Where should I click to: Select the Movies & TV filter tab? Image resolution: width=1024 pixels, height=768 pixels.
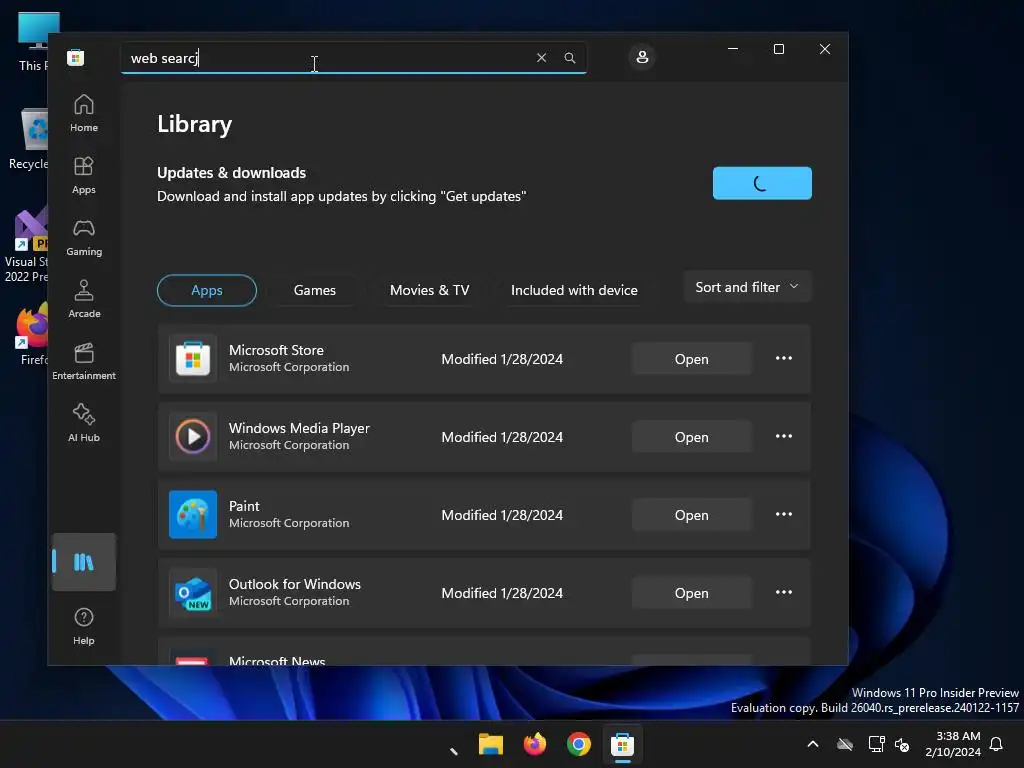430,290
